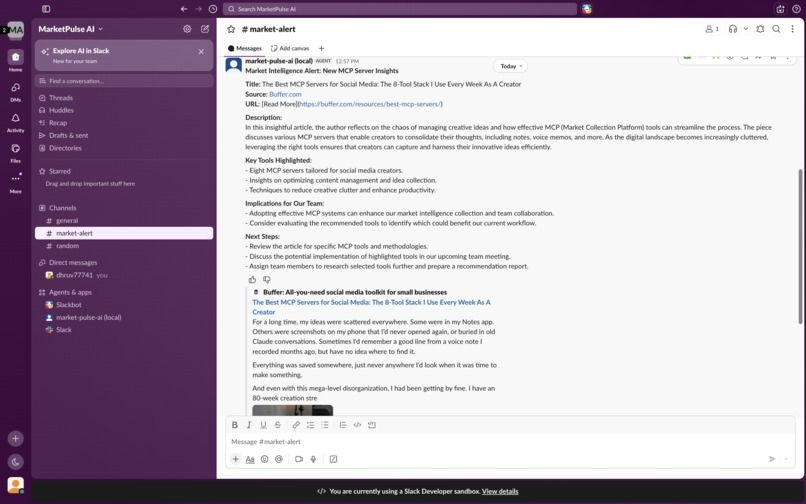Toggle underline formatting in composer
Image resolution: width=806 pixels, height=504 pixels.
coord(263,425)
